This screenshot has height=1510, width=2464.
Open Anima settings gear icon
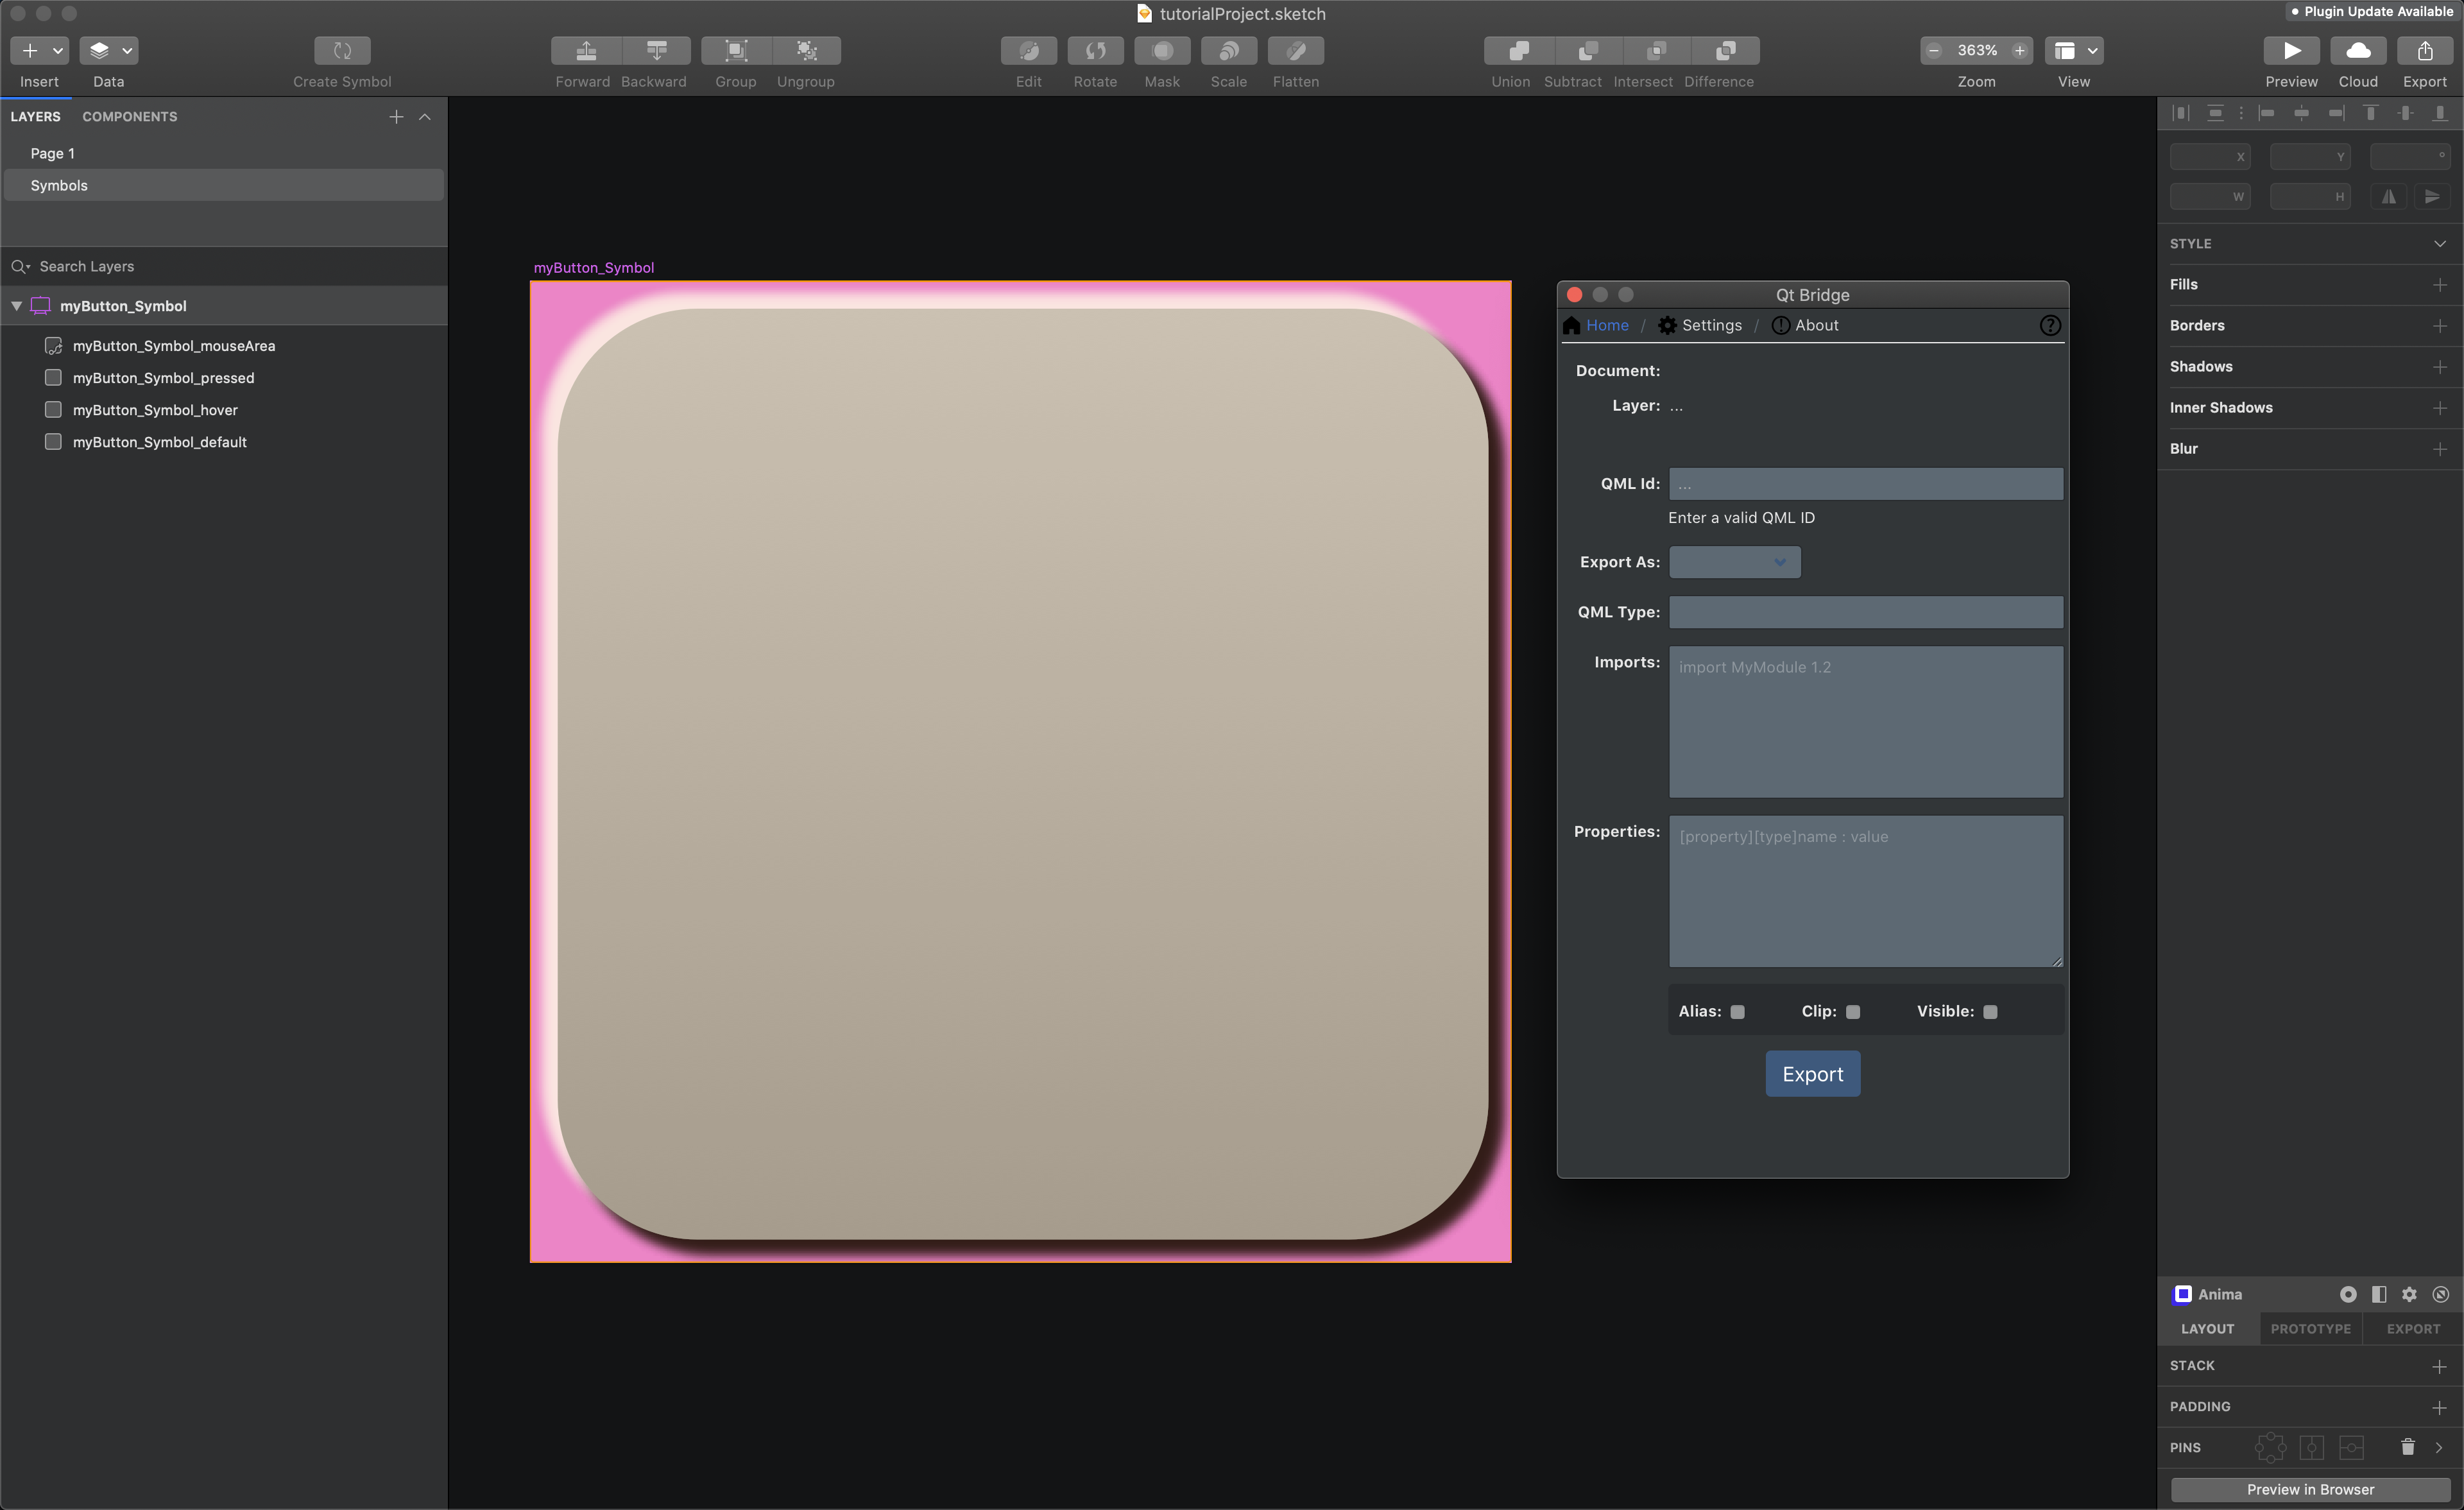[2409, 1294]
